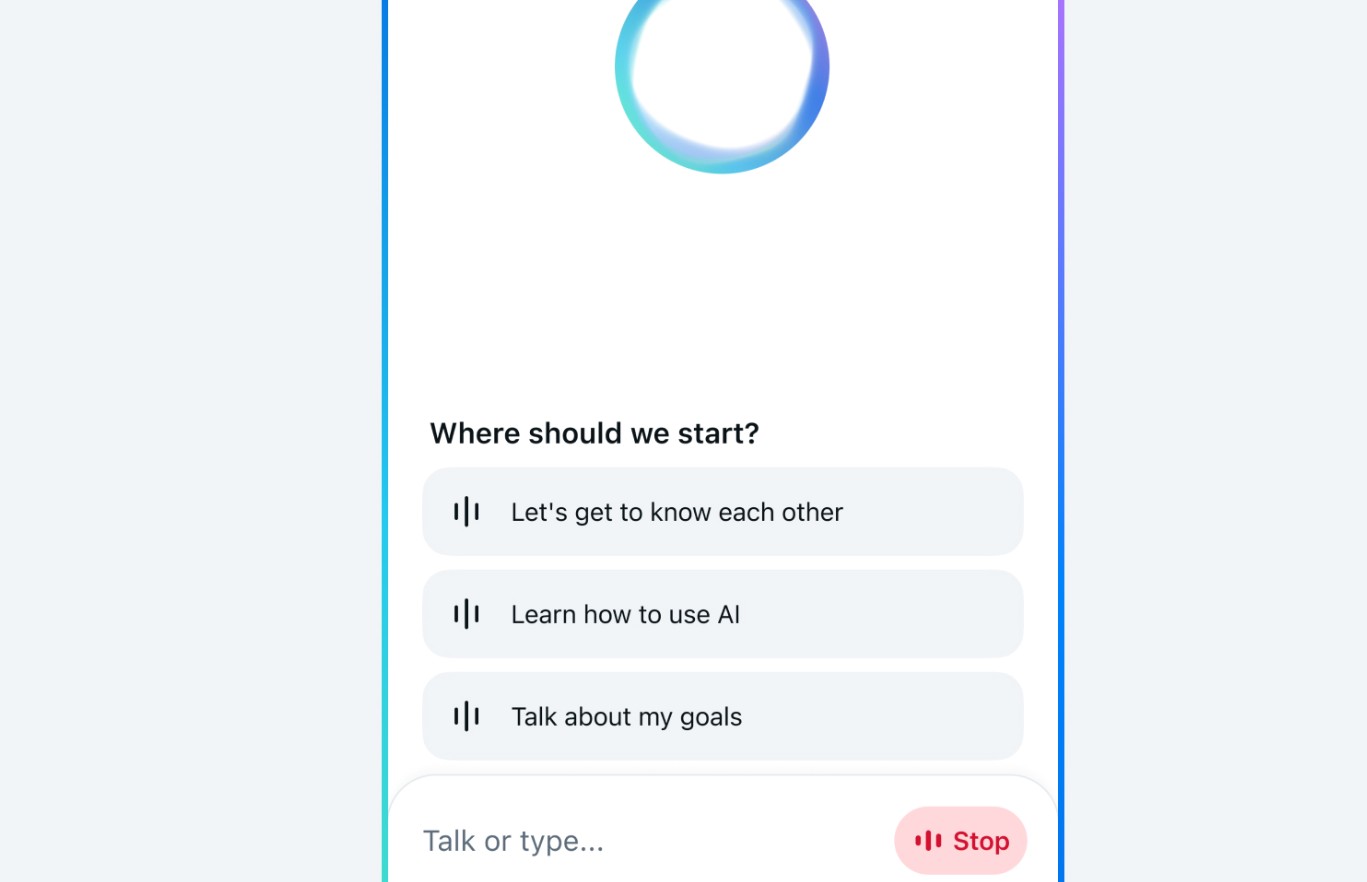Click the red "Stop" text label
Screen dimensions: 1367x882
coord(981,841)
